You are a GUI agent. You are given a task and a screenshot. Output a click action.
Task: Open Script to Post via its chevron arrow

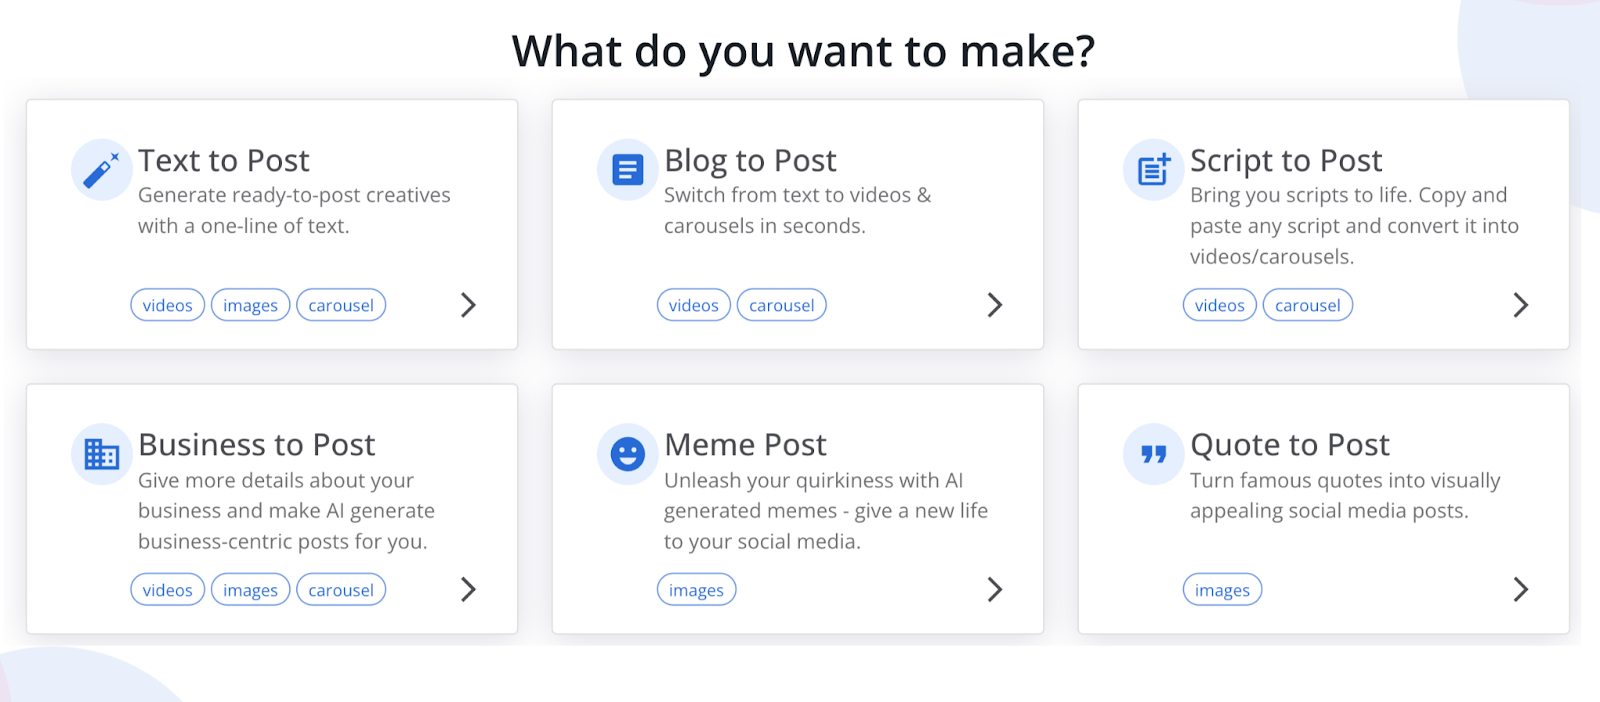[x=1520, y=305]
